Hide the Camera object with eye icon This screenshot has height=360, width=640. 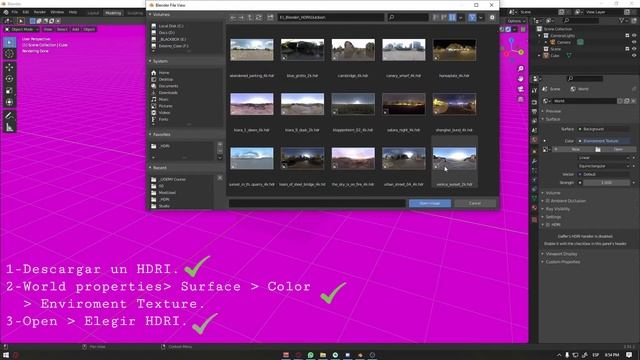pos(634,42)
